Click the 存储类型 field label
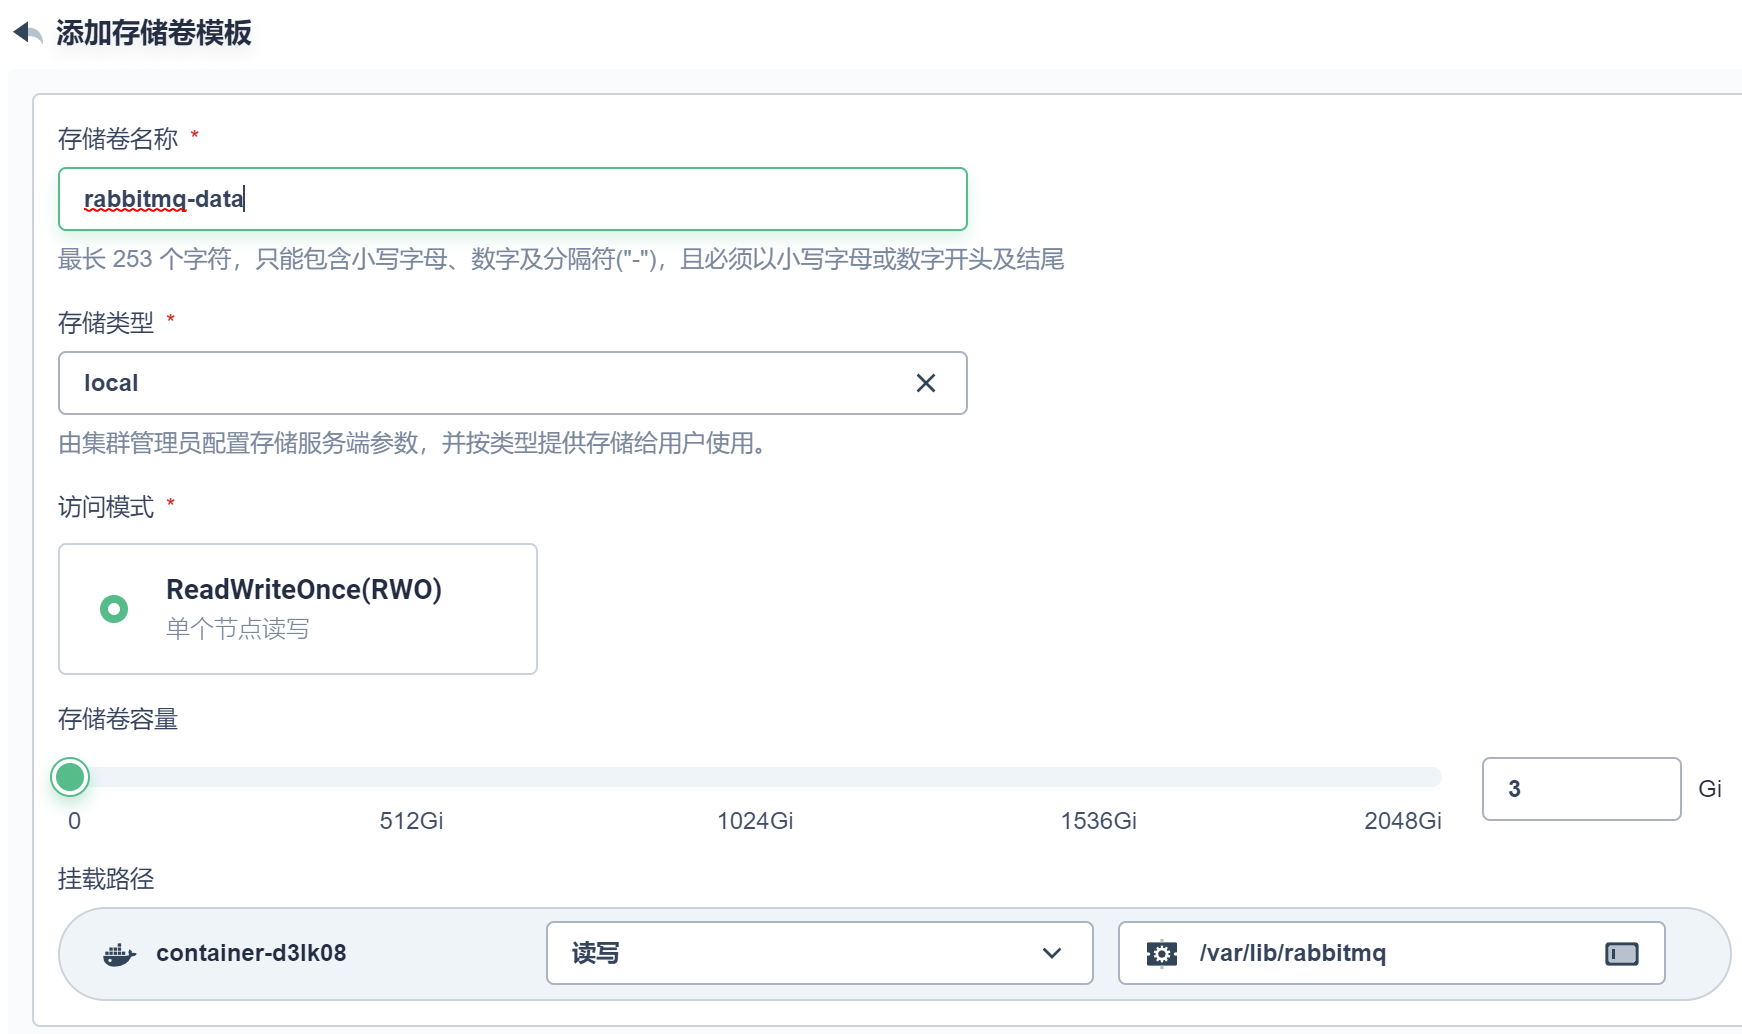This screenshot has width=1742, height=1034. pyautogui.click(x=106, y=323)
